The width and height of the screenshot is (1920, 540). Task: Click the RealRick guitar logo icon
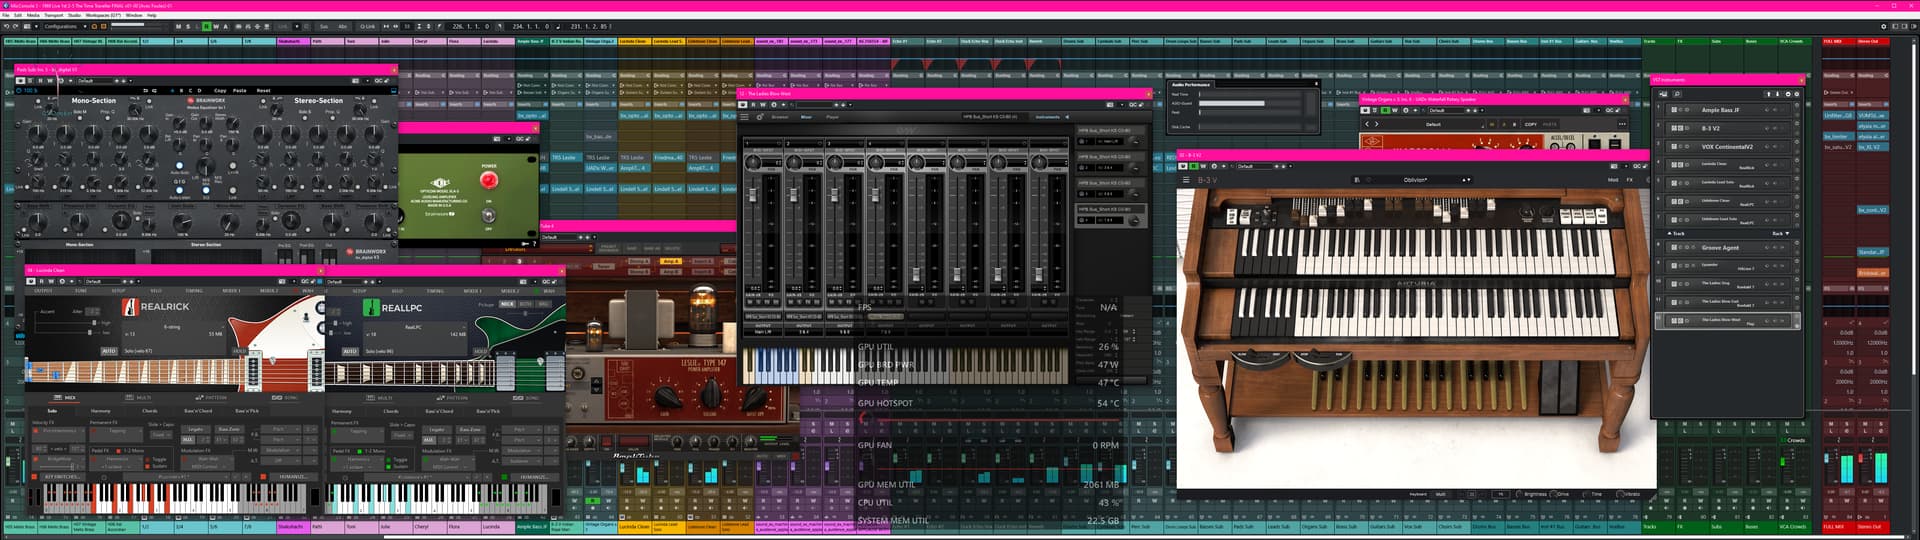point(130,307)
